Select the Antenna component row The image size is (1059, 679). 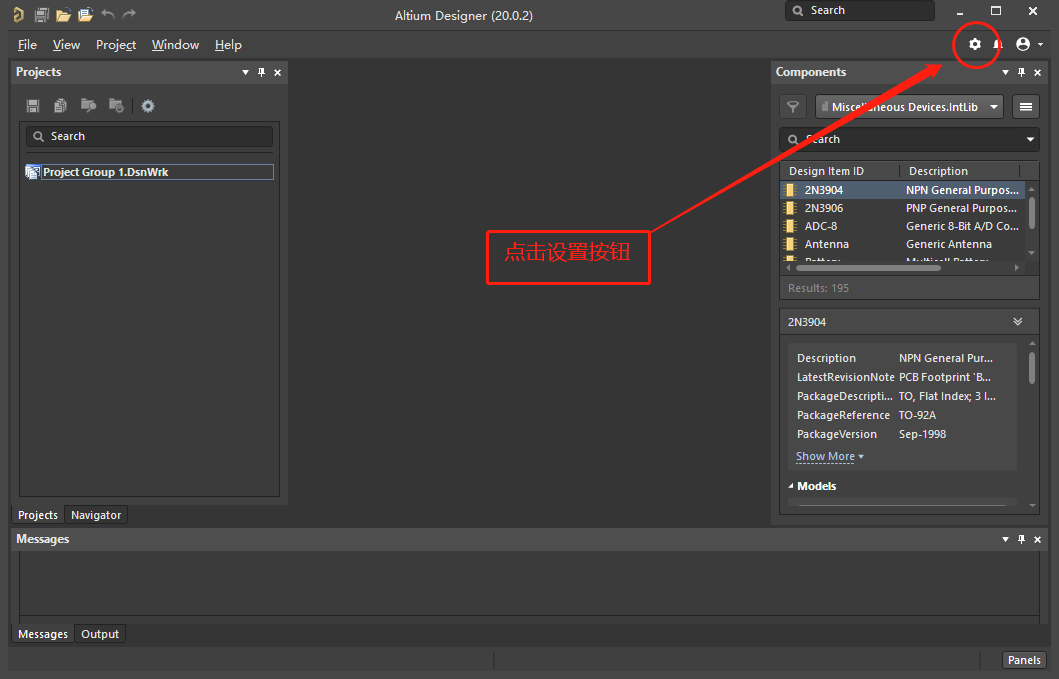[x=902, y=244]
